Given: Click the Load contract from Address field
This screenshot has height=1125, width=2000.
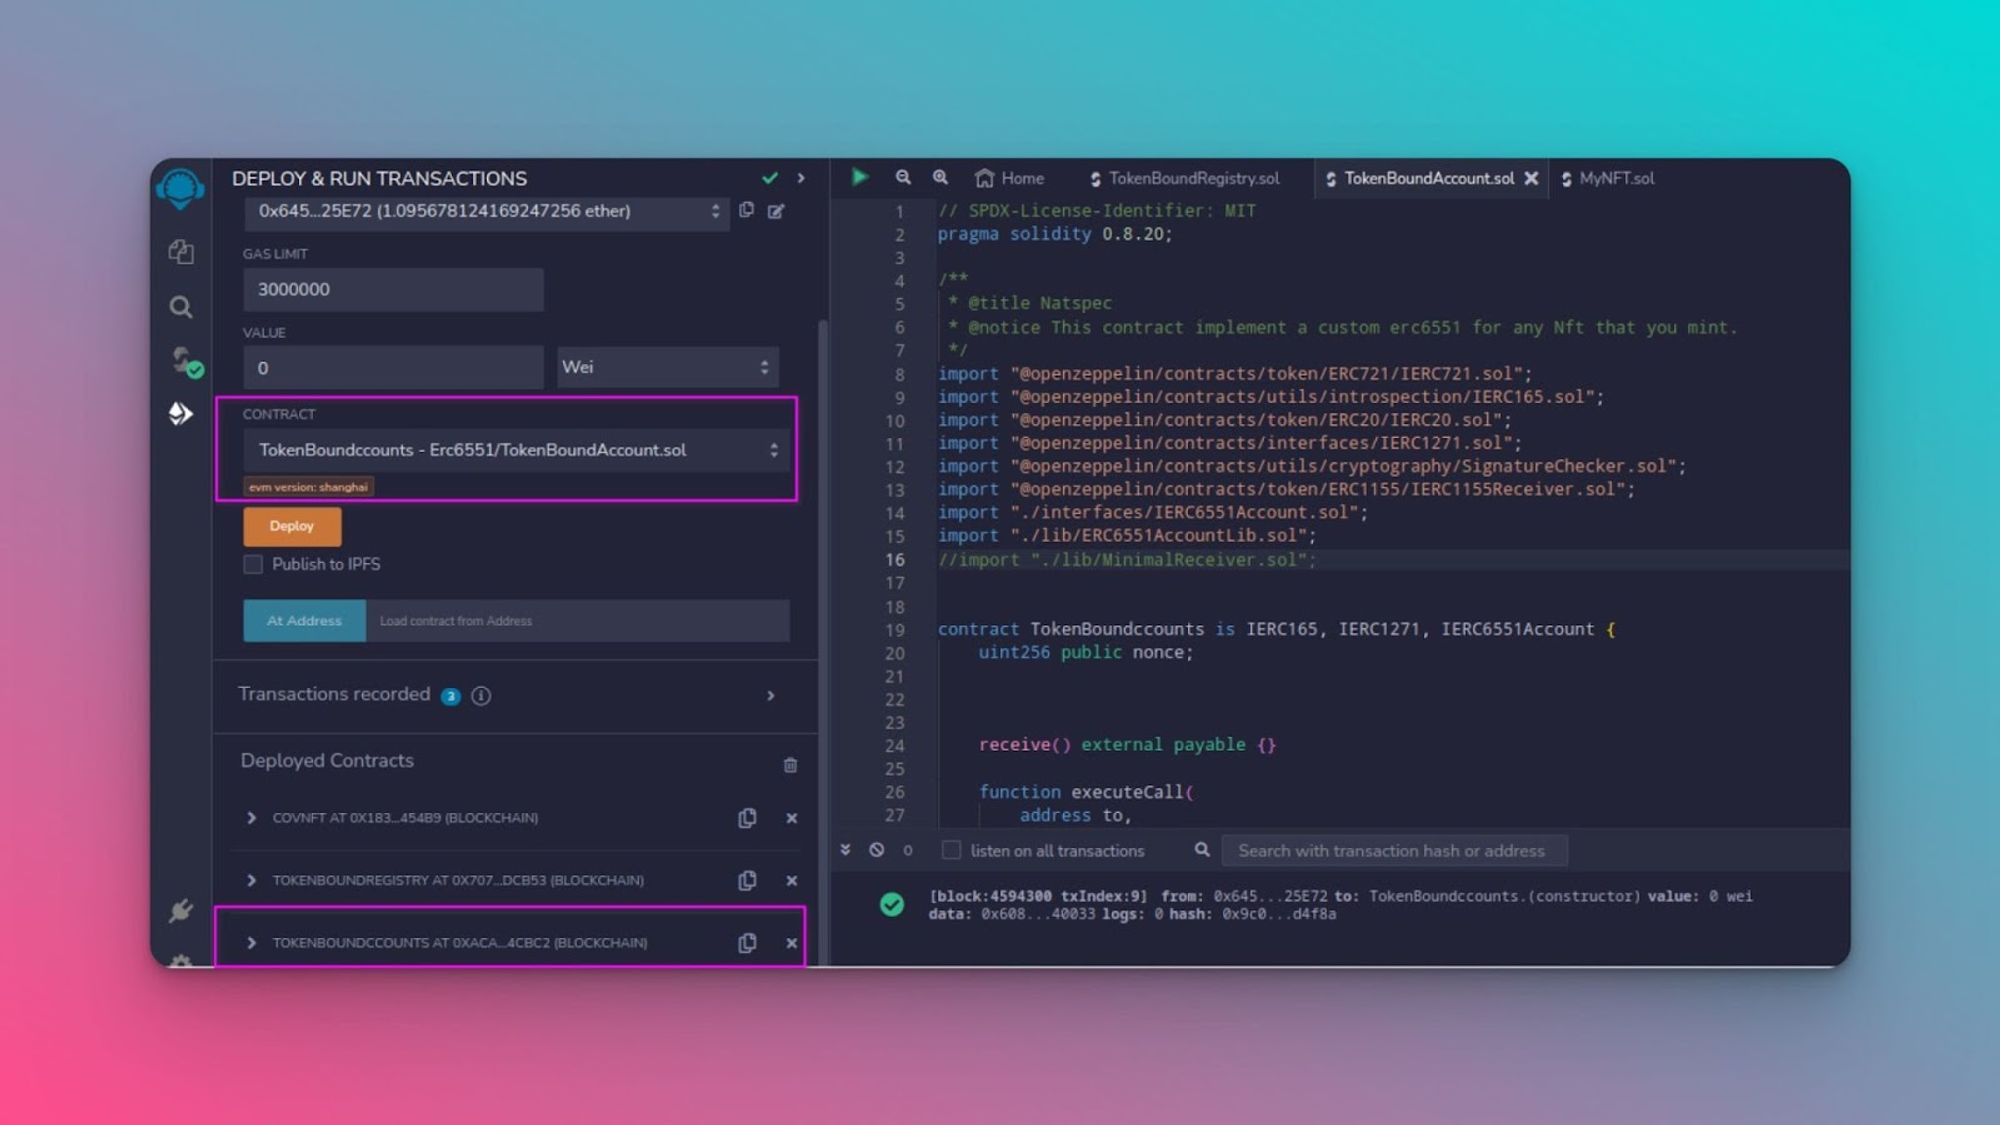Looking at the screenshot, I should [x=578, y=621].
